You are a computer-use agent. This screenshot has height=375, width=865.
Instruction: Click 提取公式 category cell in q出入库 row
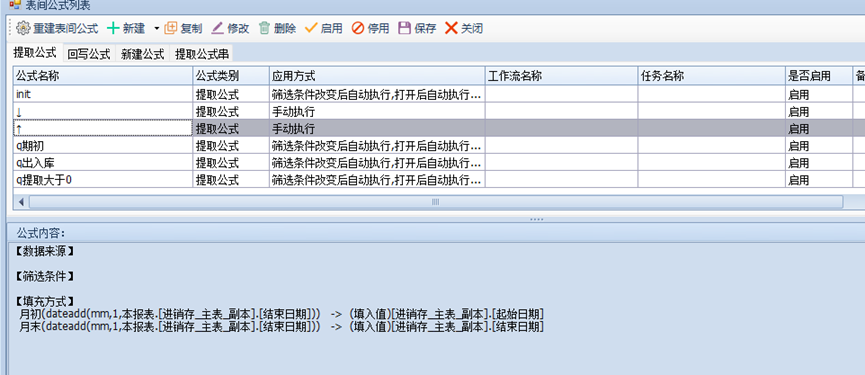point(231,163)
